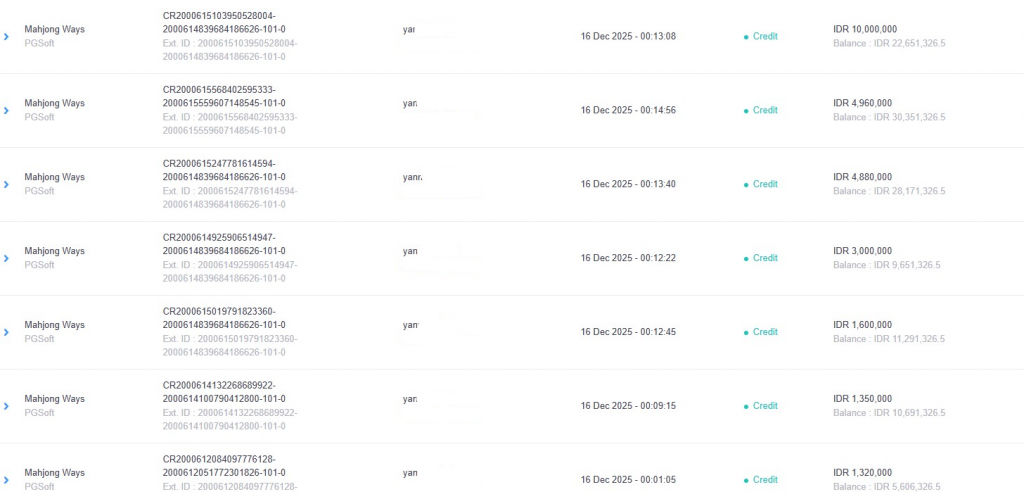The width and height of the screenshot is (1024, 492).
Task: Click the date 16 Dec 2025 - 00:14:56
Action: pos(628,110)
